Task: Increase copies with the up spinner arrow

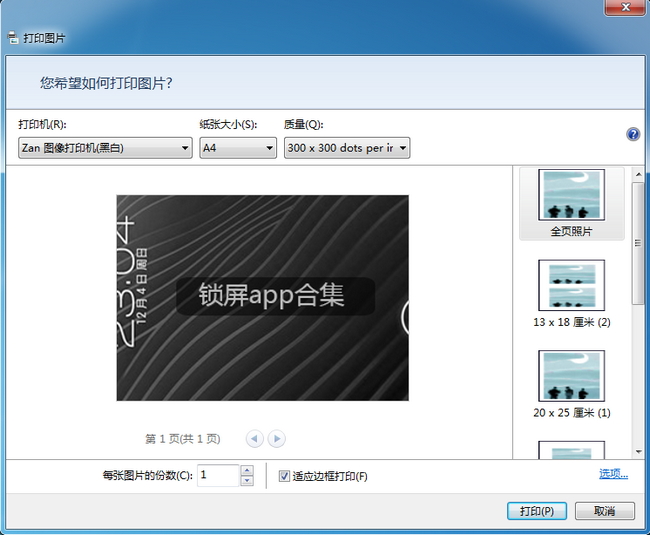Action: coord(247,470)
